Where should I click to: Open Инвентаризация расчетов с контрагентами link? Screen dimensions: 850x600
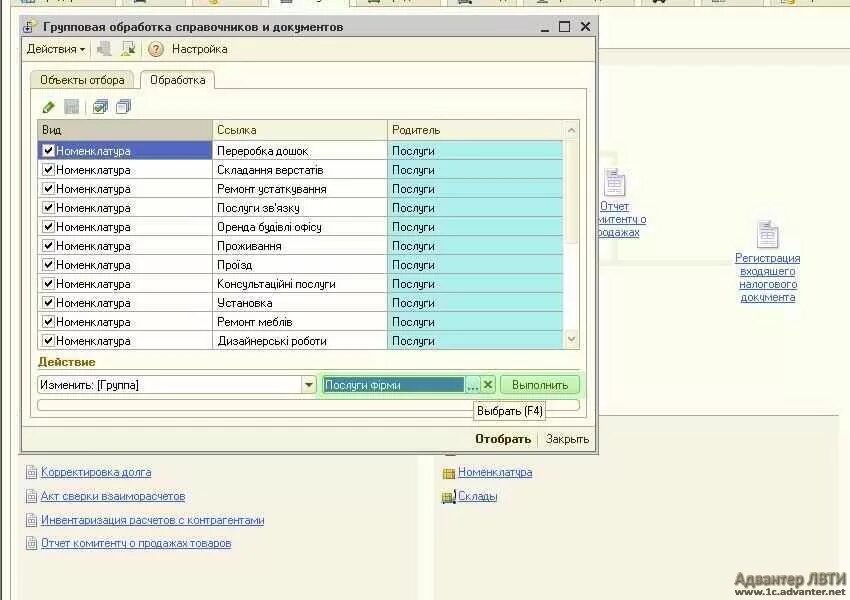coord(152,520)
